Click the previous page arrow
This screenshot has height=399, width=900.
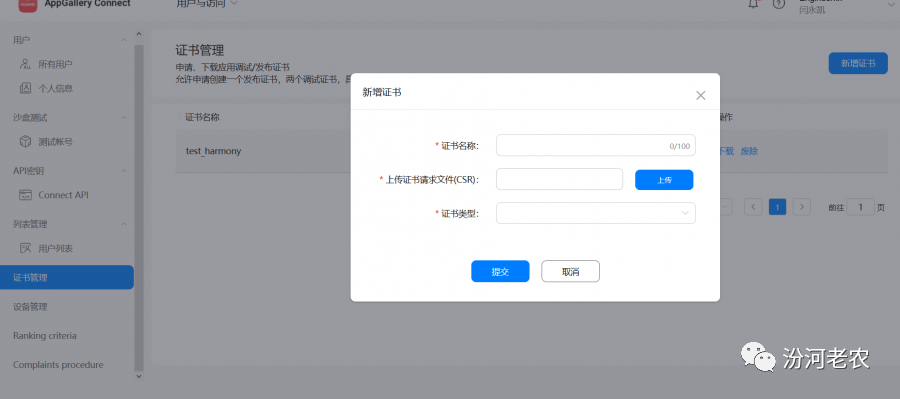[x=753, y=207]
